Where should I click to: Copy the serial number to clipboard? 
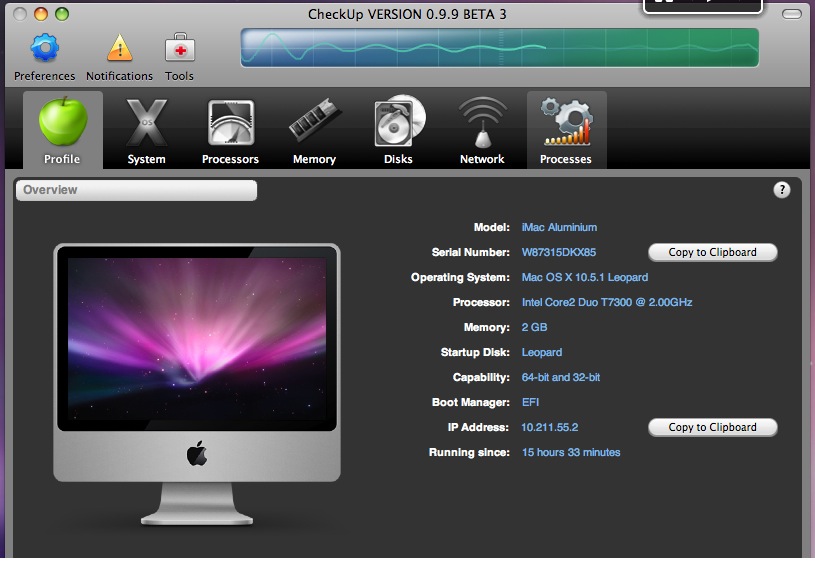(713, 252)
